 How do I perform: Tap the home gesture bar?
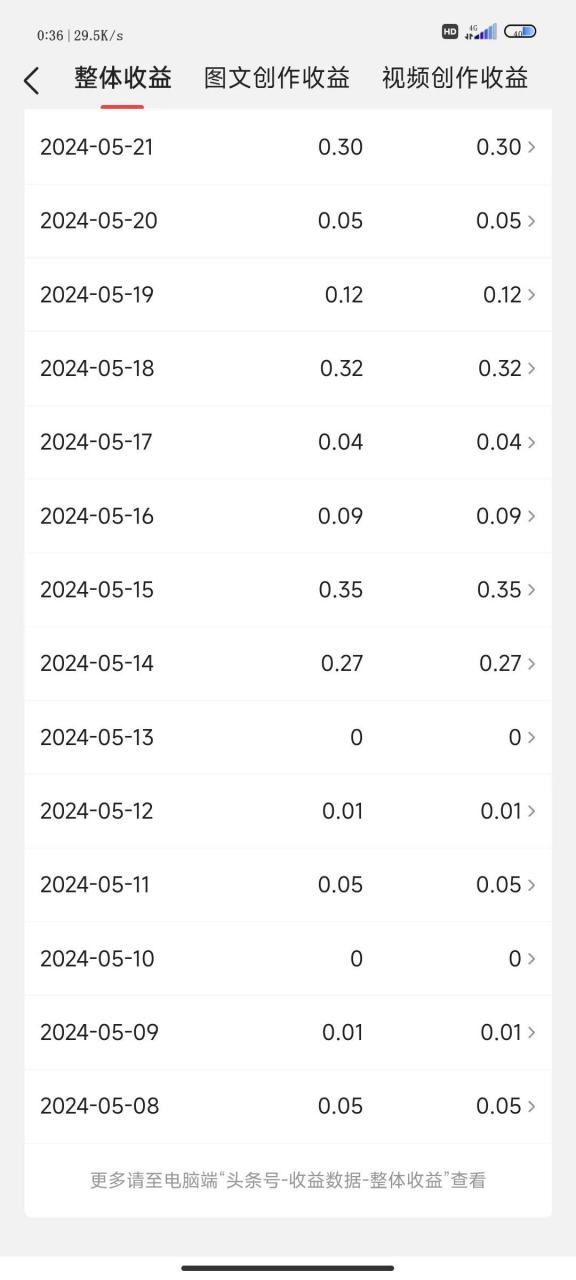tap(288, 1268)
